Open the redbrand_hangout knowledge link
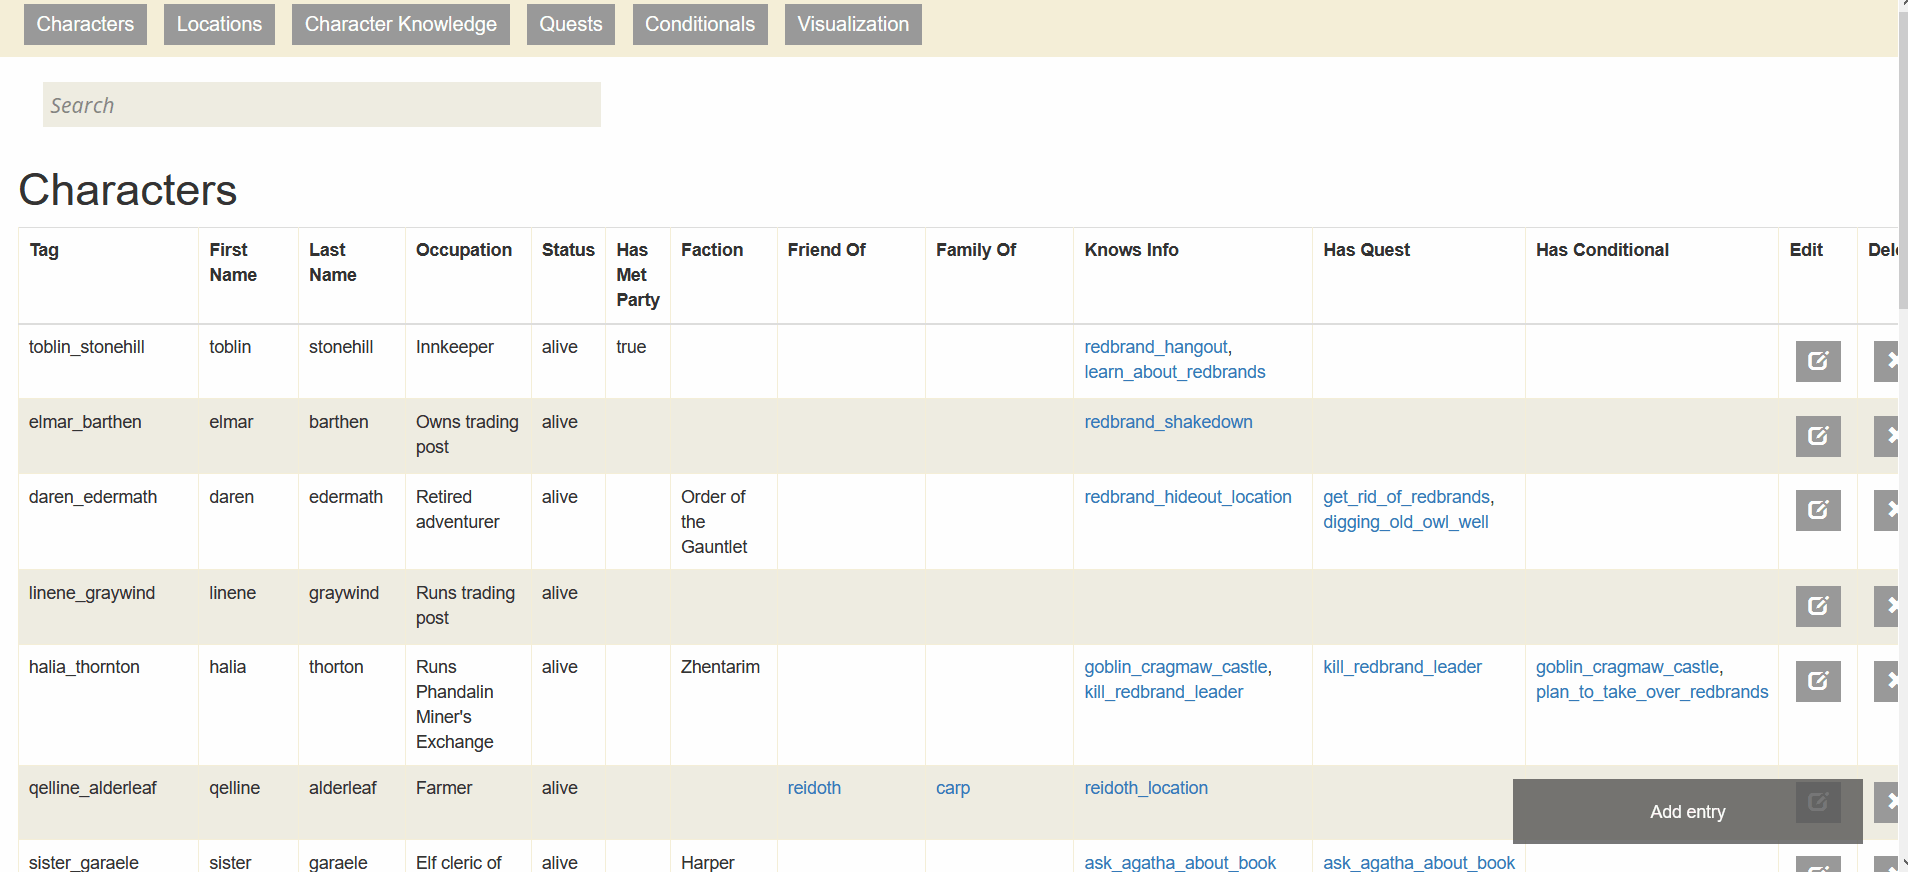Viewport: 1908px width, 872px height. [x=1156, y=347]
